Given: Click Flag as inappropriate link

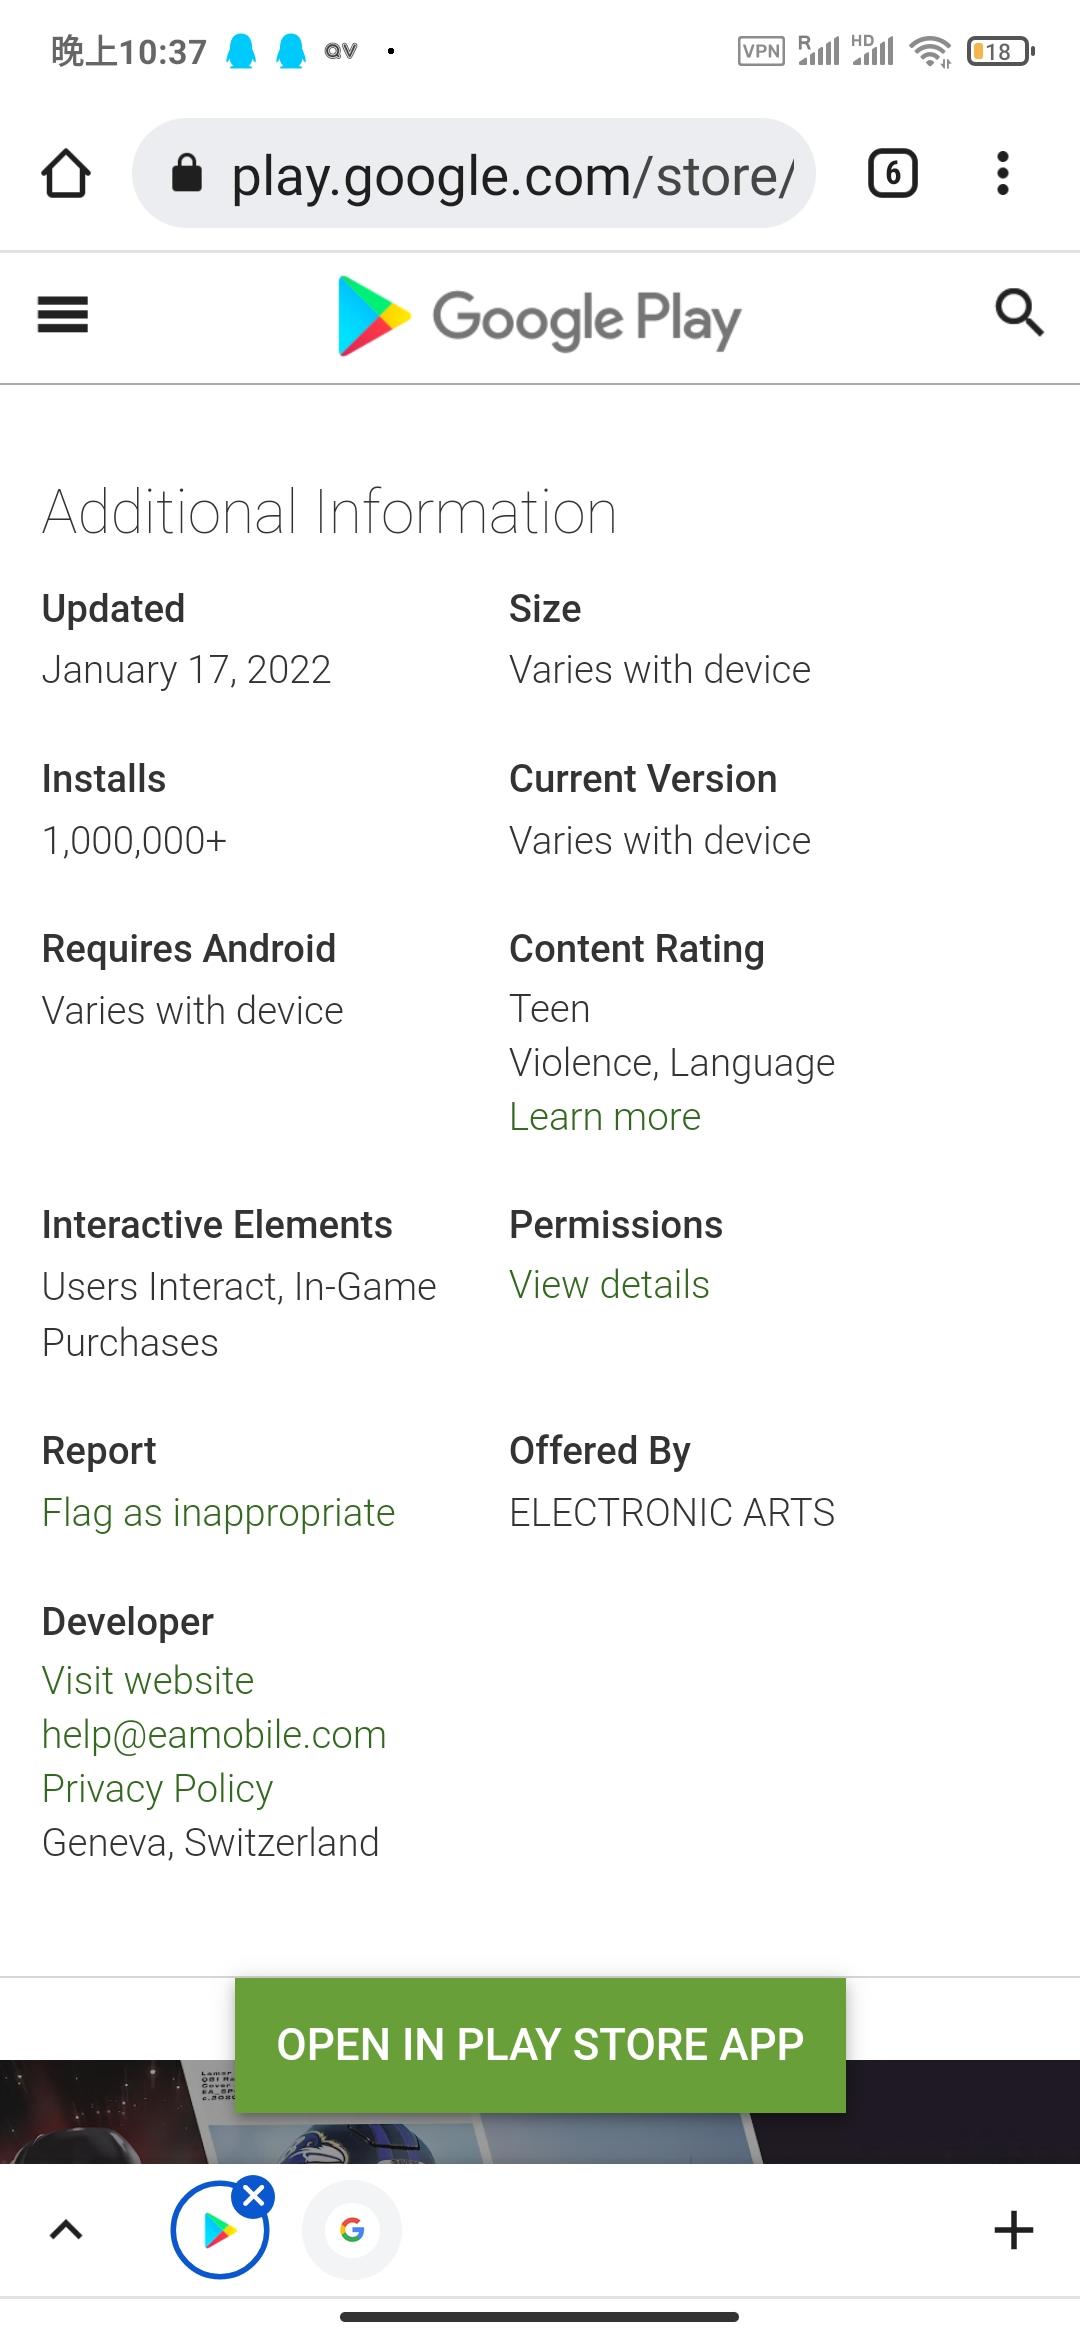Looking at the screenshot, I should tap(218, 1513).
